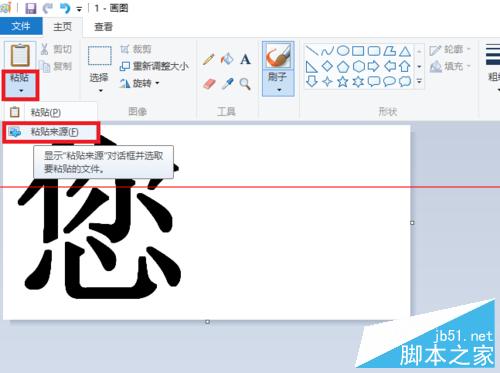Click the Undo arrow in title bar
This screenshot has width=500, height=373.
click(x=65, y=8)
